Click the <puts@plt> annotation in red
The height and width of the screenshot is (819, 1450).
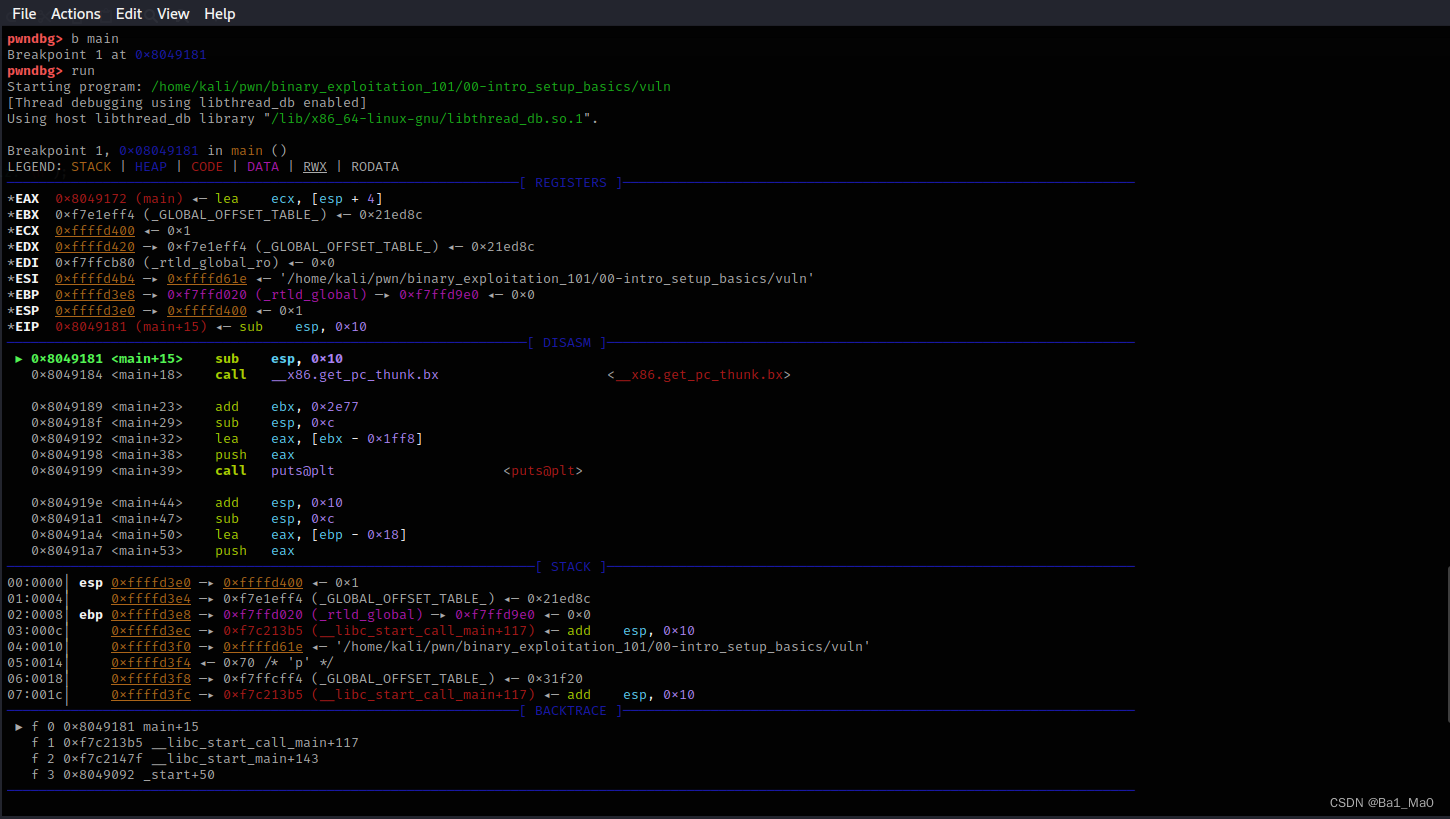[x=543, y=471]
